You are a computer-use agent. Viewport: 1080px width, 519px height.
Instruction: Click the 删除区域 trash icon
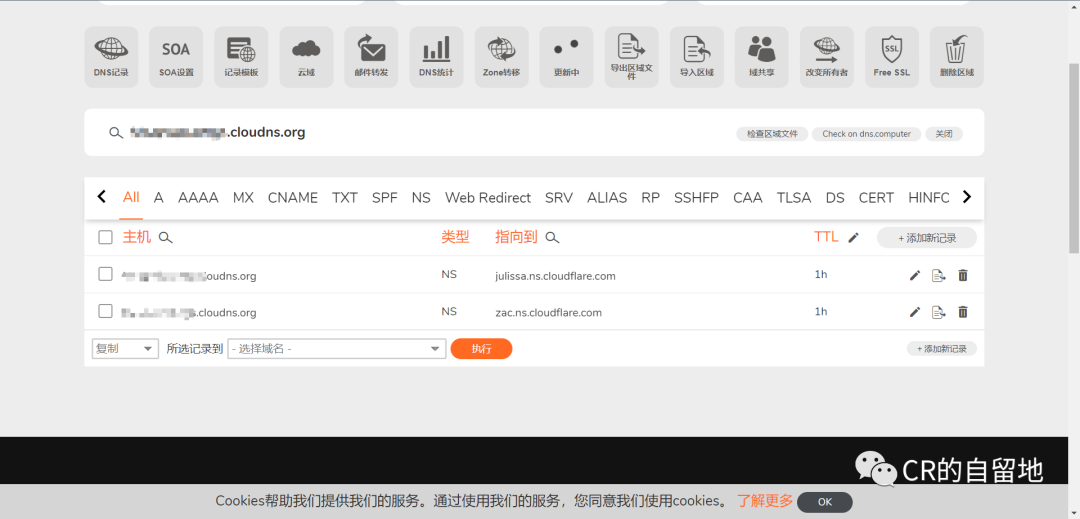point(956,56)
